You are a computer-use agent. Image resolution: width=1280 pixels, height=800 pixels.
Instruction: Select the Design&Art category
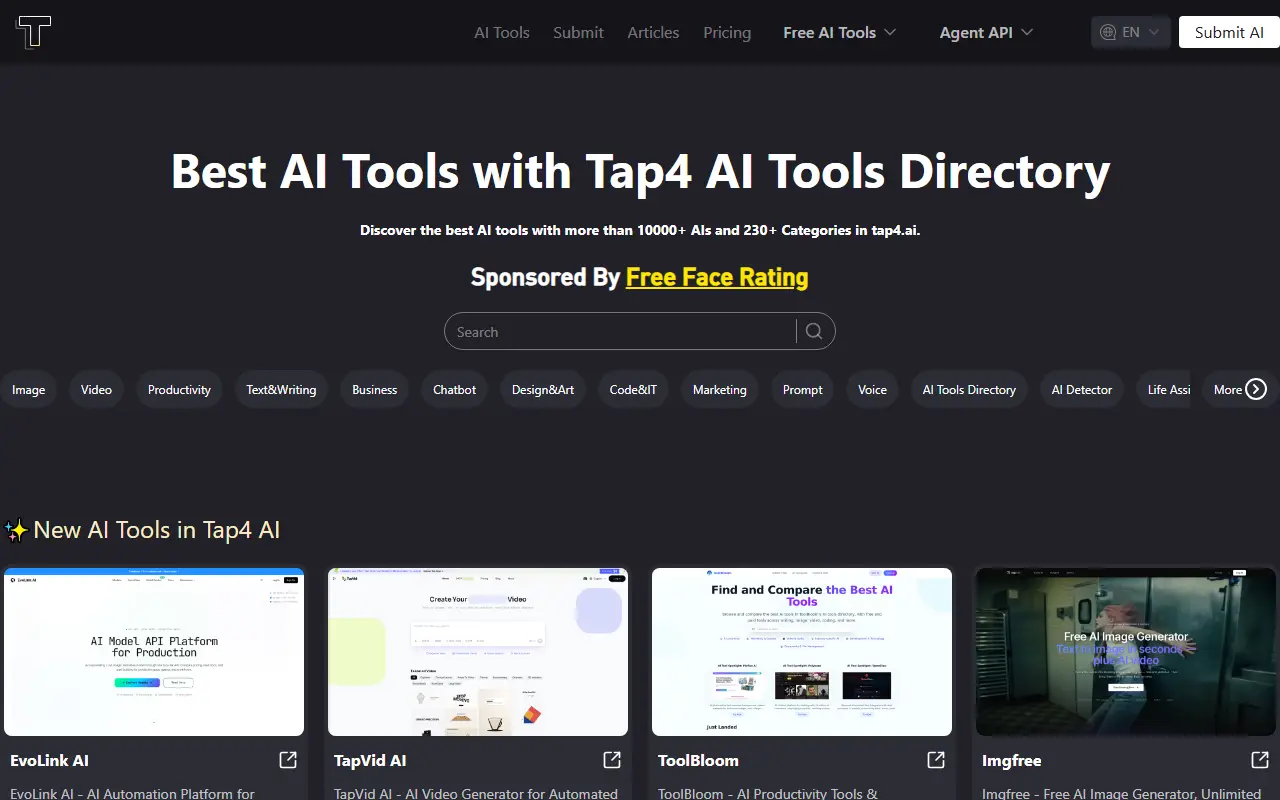point(543,390)
